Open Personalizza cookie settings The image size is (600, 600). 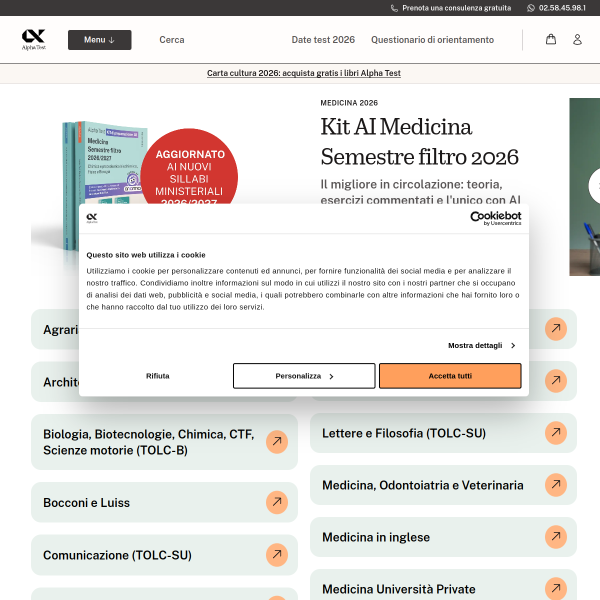[x=304, y=376]
